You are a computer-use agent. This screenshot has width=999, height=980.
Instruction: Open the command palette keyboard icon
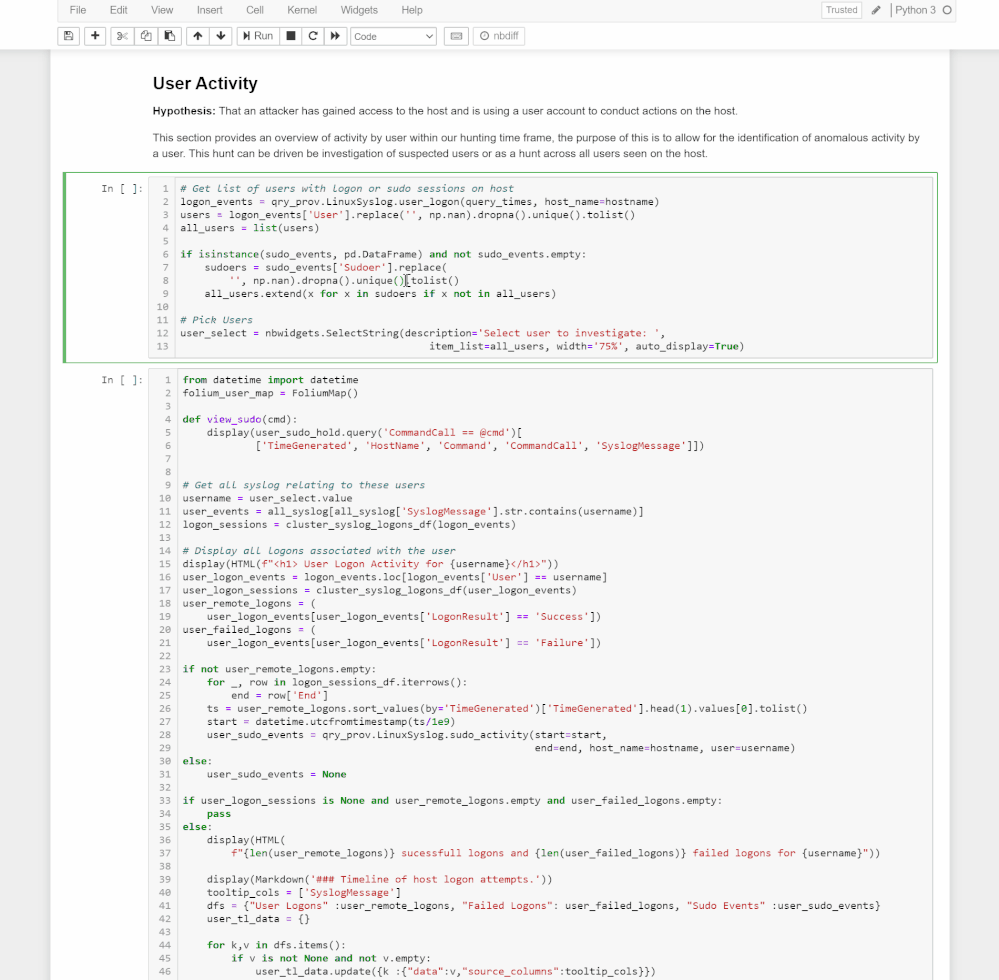point(456,36)
